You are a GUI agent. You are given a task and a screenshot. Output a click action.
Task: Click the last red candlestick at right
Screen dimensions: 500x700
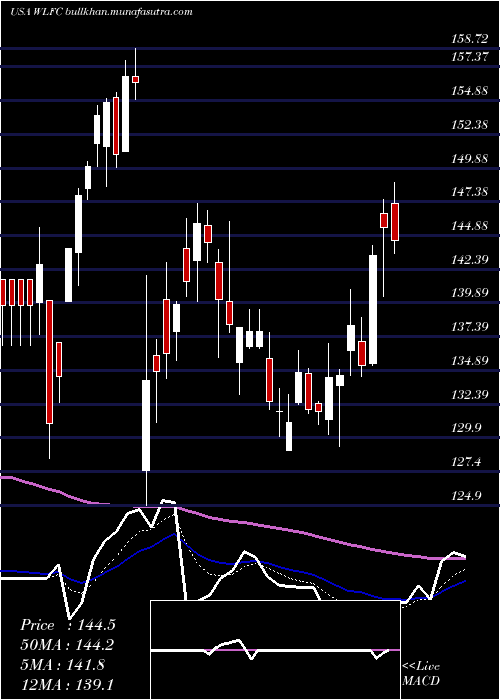click(x=395, y=222)
